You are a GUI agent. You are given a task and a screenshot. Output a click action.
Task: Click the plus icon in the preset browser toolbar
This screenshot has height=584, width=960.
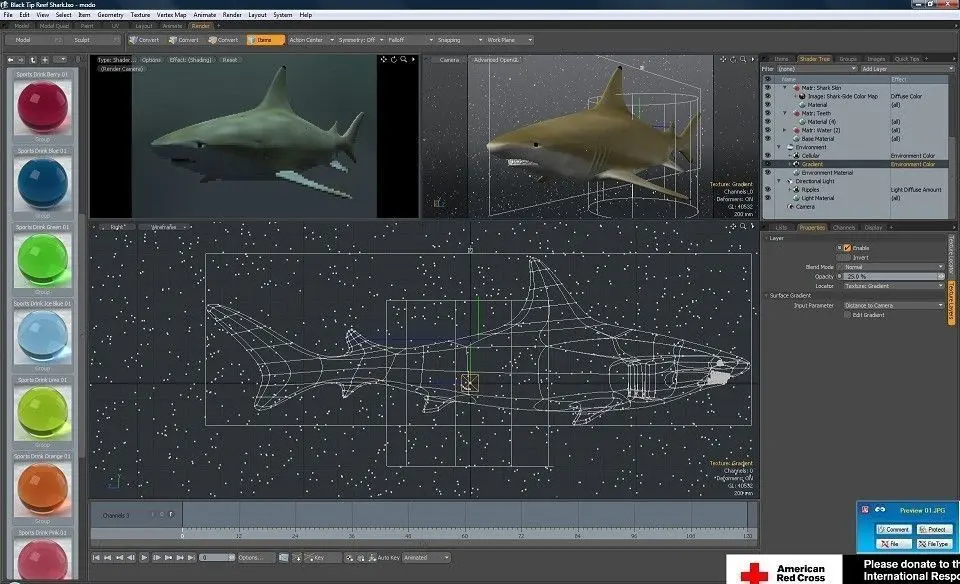[x=45, y=60]
